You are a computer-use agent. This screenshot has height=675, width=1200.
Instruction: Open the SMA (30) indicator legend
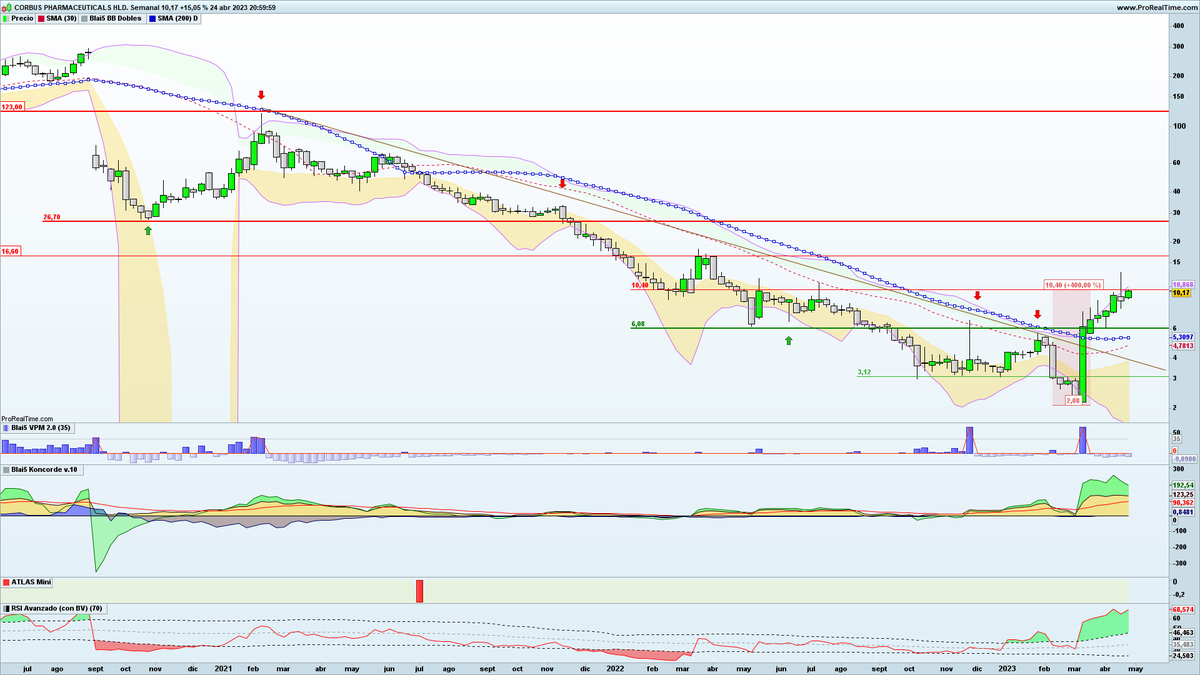(55, 18)
